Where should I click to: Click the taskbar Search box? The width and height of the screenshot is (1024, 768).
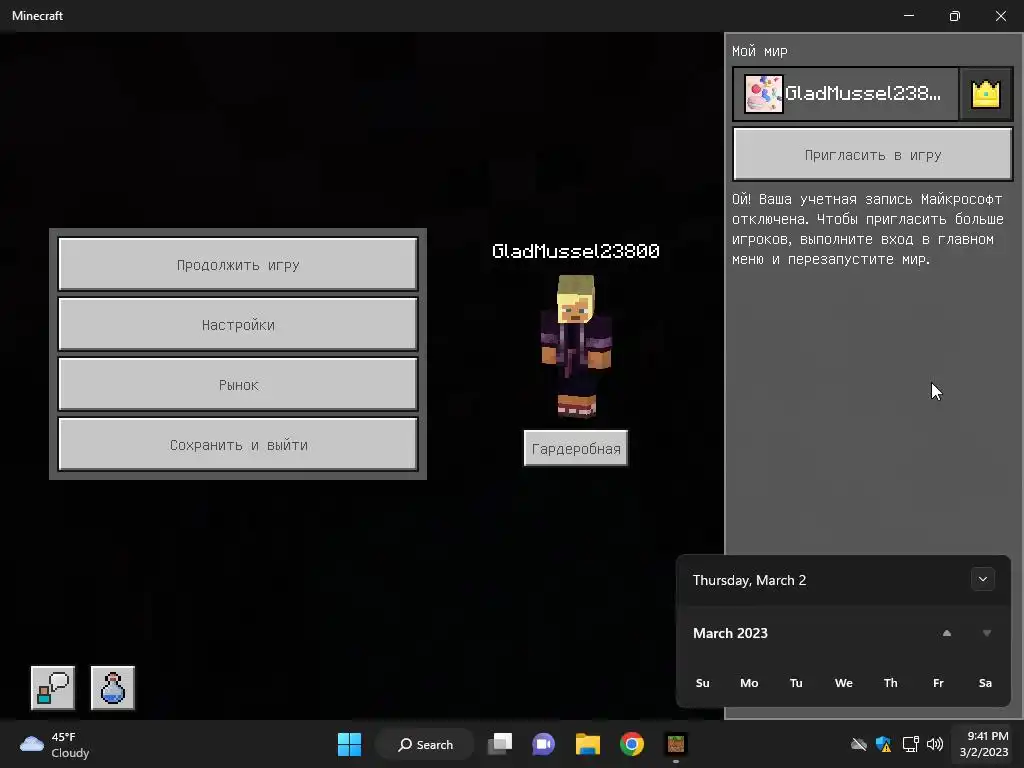tap(425, 744)
